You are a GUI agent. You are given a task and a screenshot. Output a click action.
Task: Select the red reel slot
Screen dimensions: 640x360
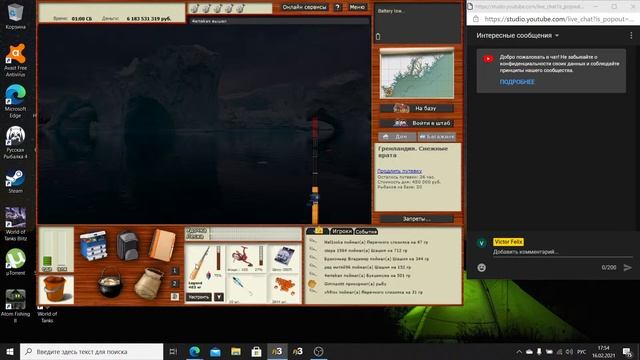[x=247, y=258]
